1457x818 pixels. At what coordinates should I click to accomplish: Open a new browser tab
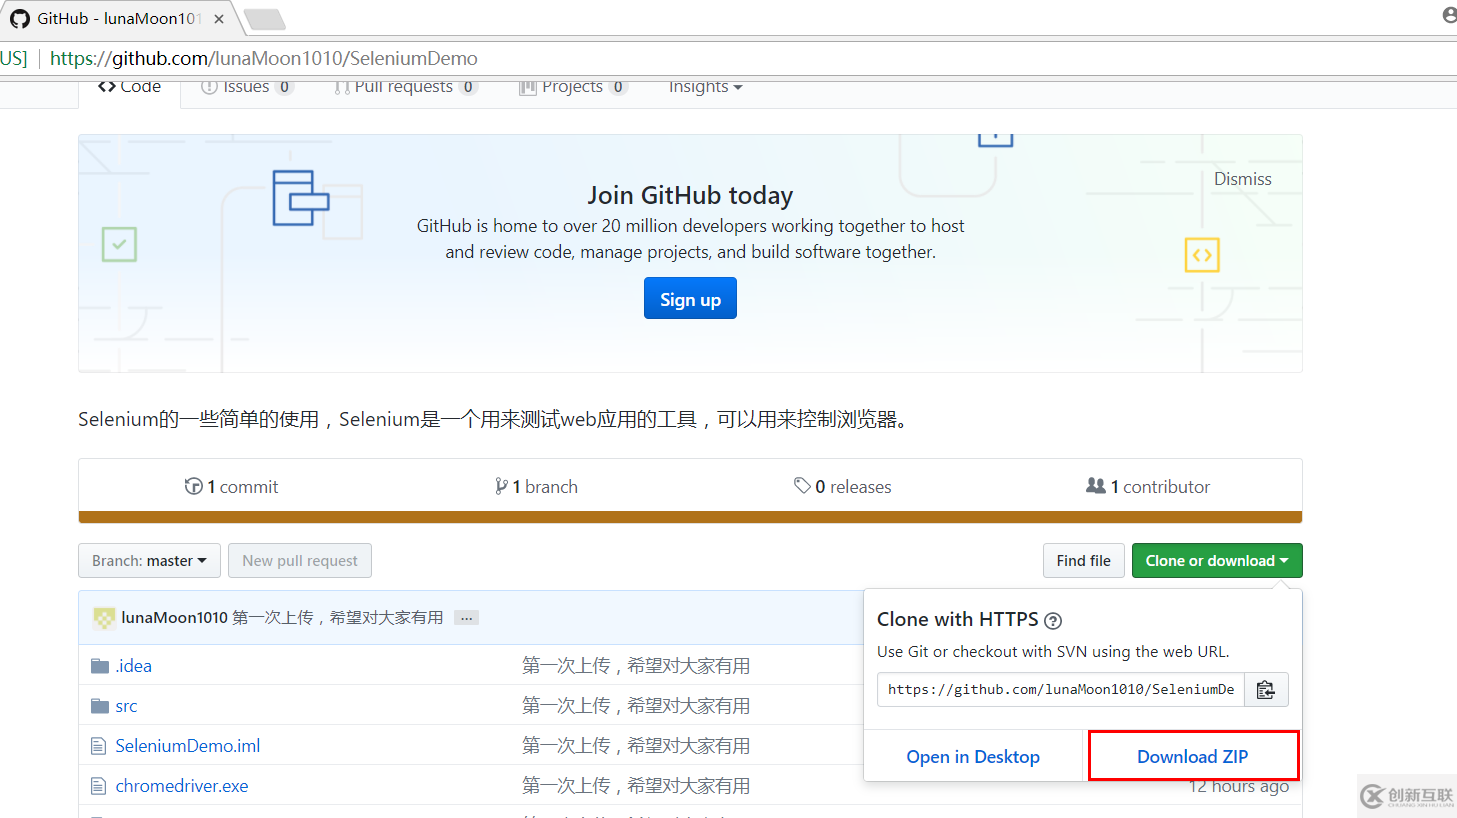pyautogui.click(x=264, y=18)
